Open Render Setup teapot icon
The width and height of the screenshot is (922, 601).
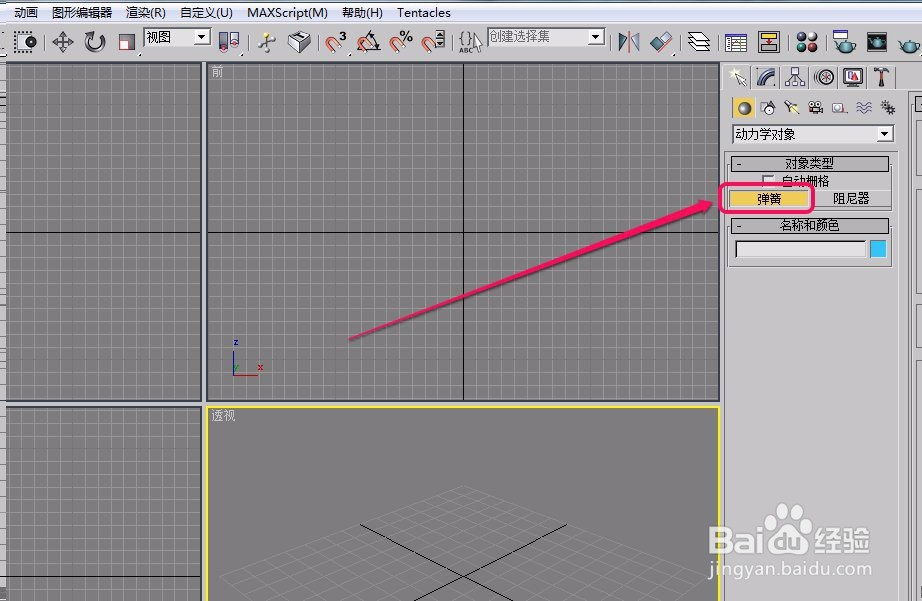(844, 42)
